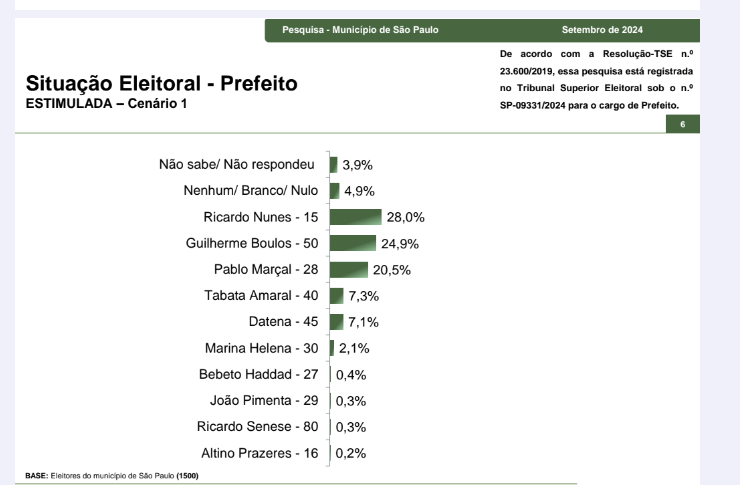Select the TSE registration note SP-09331/2024

point(596,80)
